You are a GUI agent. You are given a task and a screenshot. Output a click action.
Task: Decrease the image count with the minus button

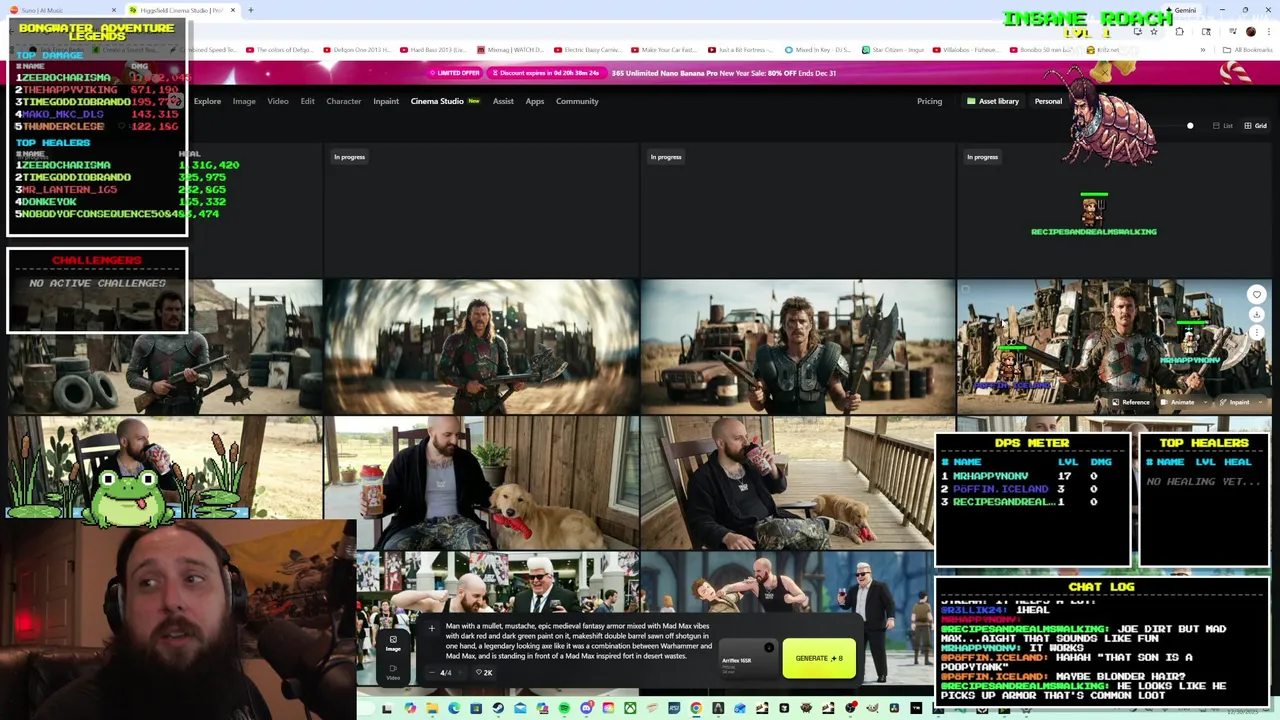432,672
